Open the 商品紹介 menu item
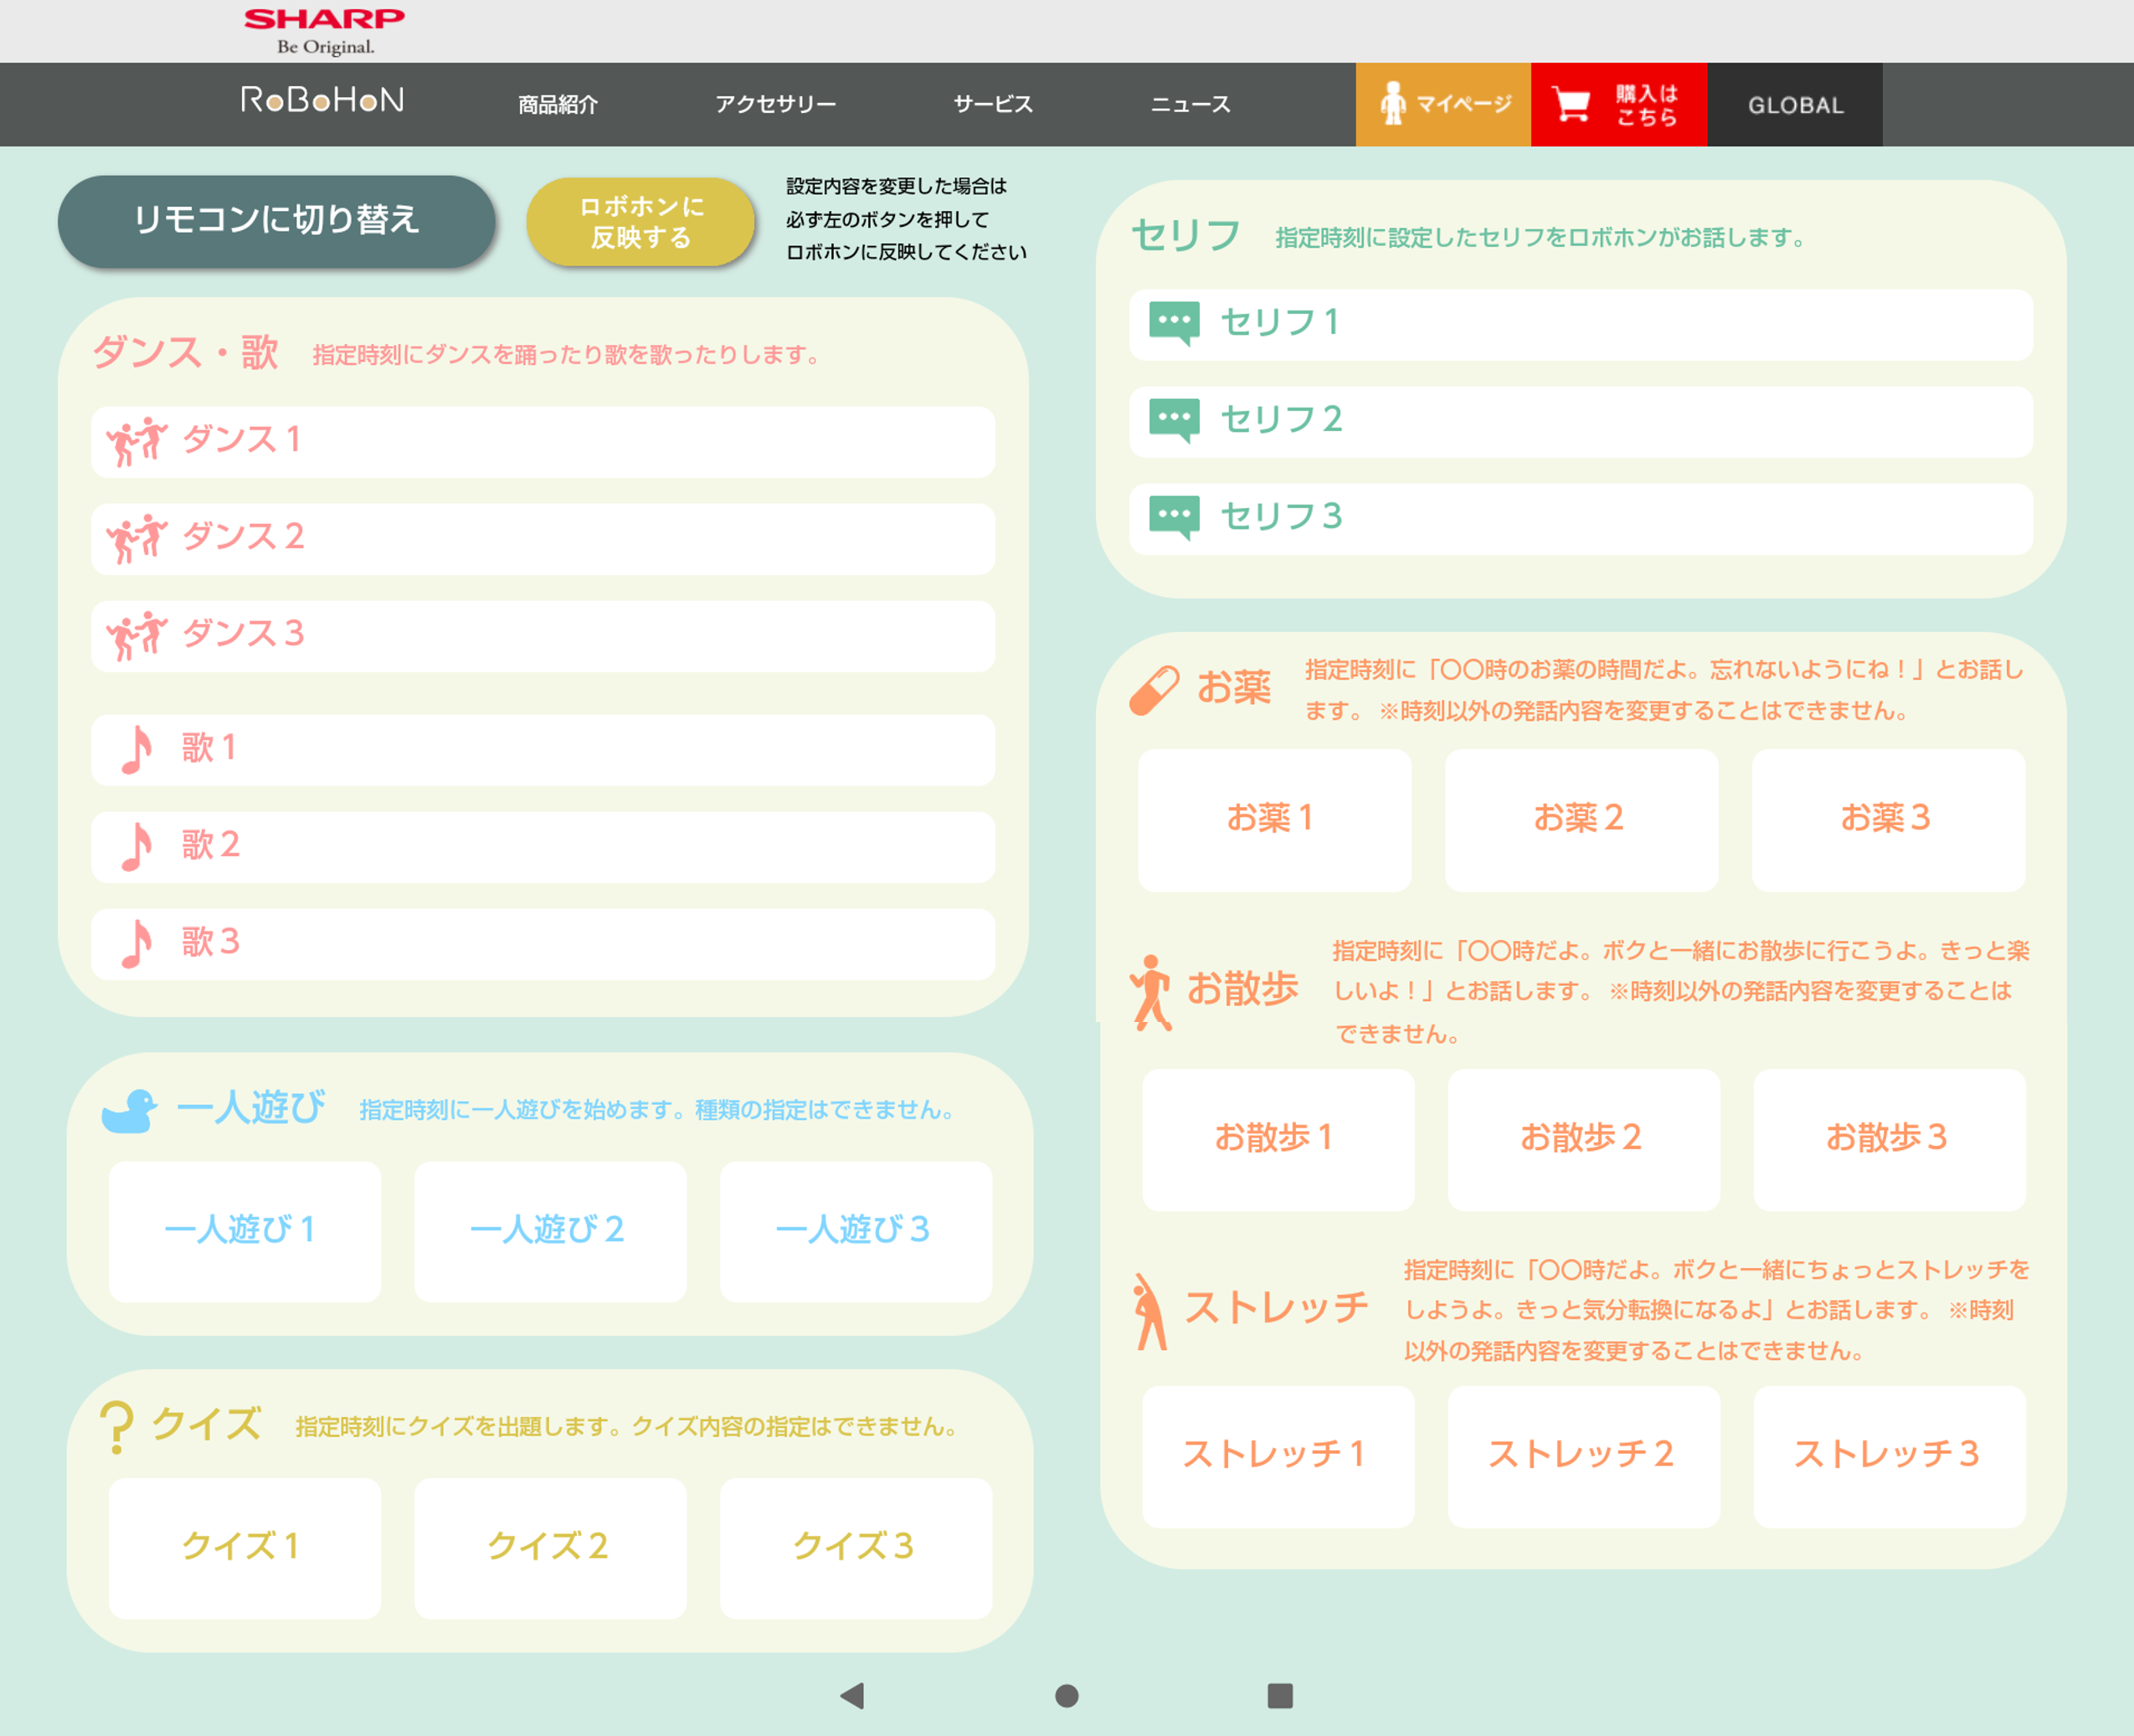Screen dimensions: 2134x1736 click(558, 104)
